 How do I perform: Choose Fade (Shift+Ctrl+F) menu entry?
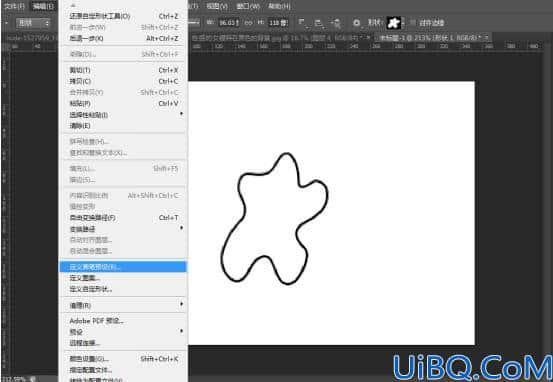coord(123,54)
